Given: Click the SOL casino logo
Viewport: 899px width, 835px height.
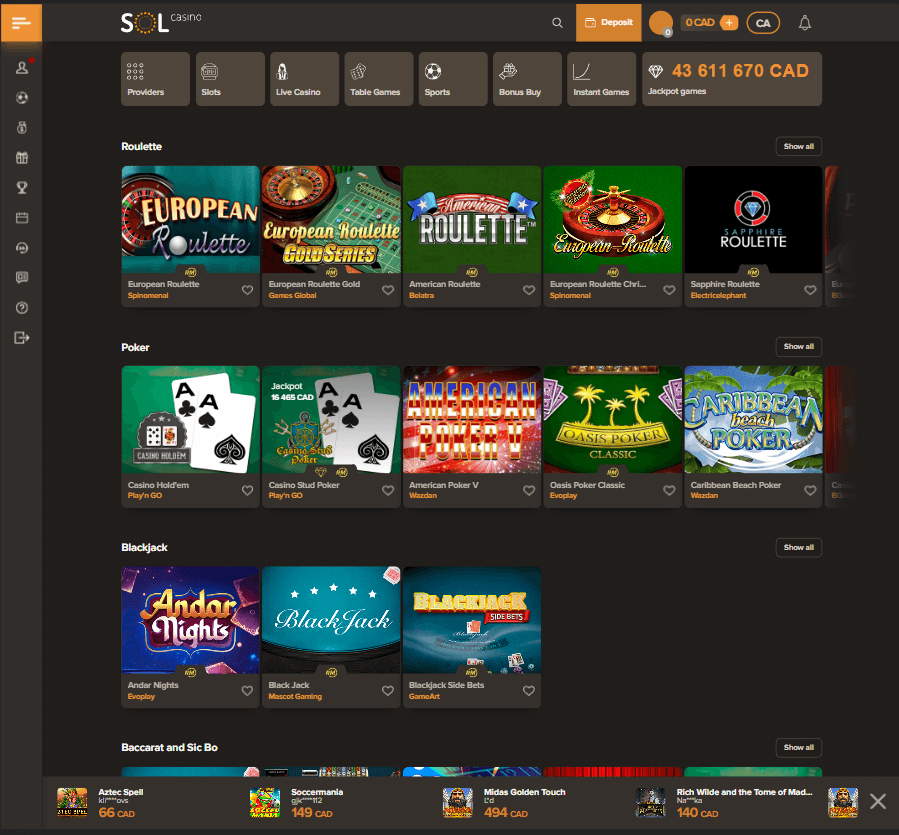Looking at the screenshot, I should click(x=161, y=22).
